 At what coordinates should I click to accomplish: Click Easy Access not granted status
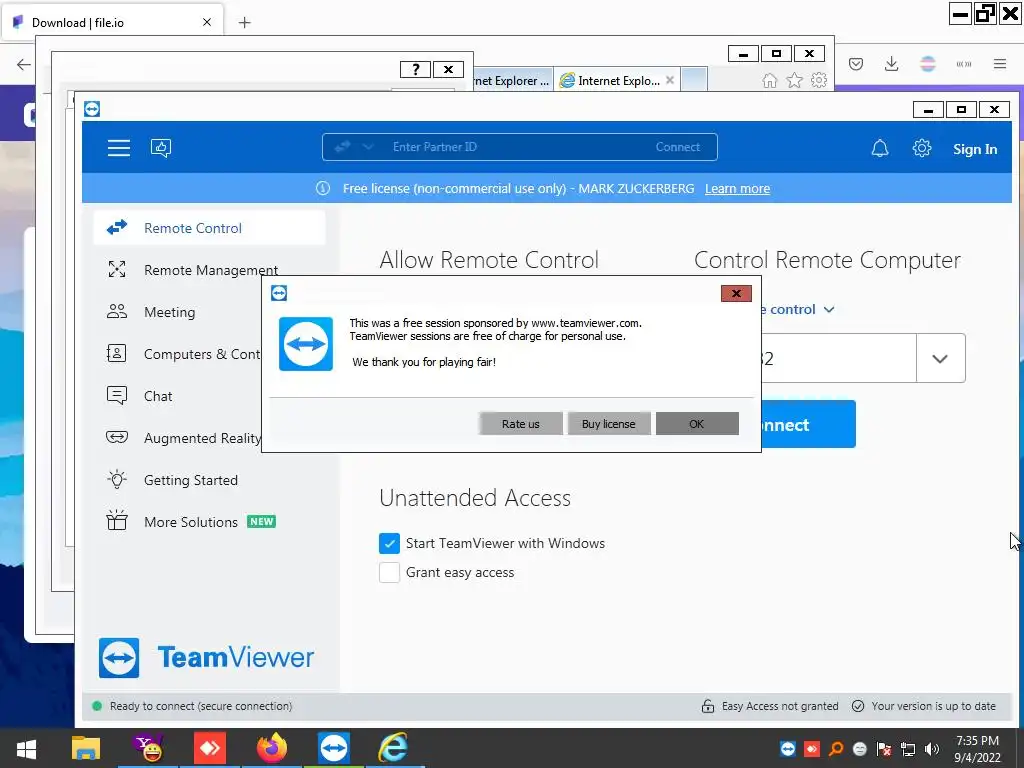click(780, 706)
